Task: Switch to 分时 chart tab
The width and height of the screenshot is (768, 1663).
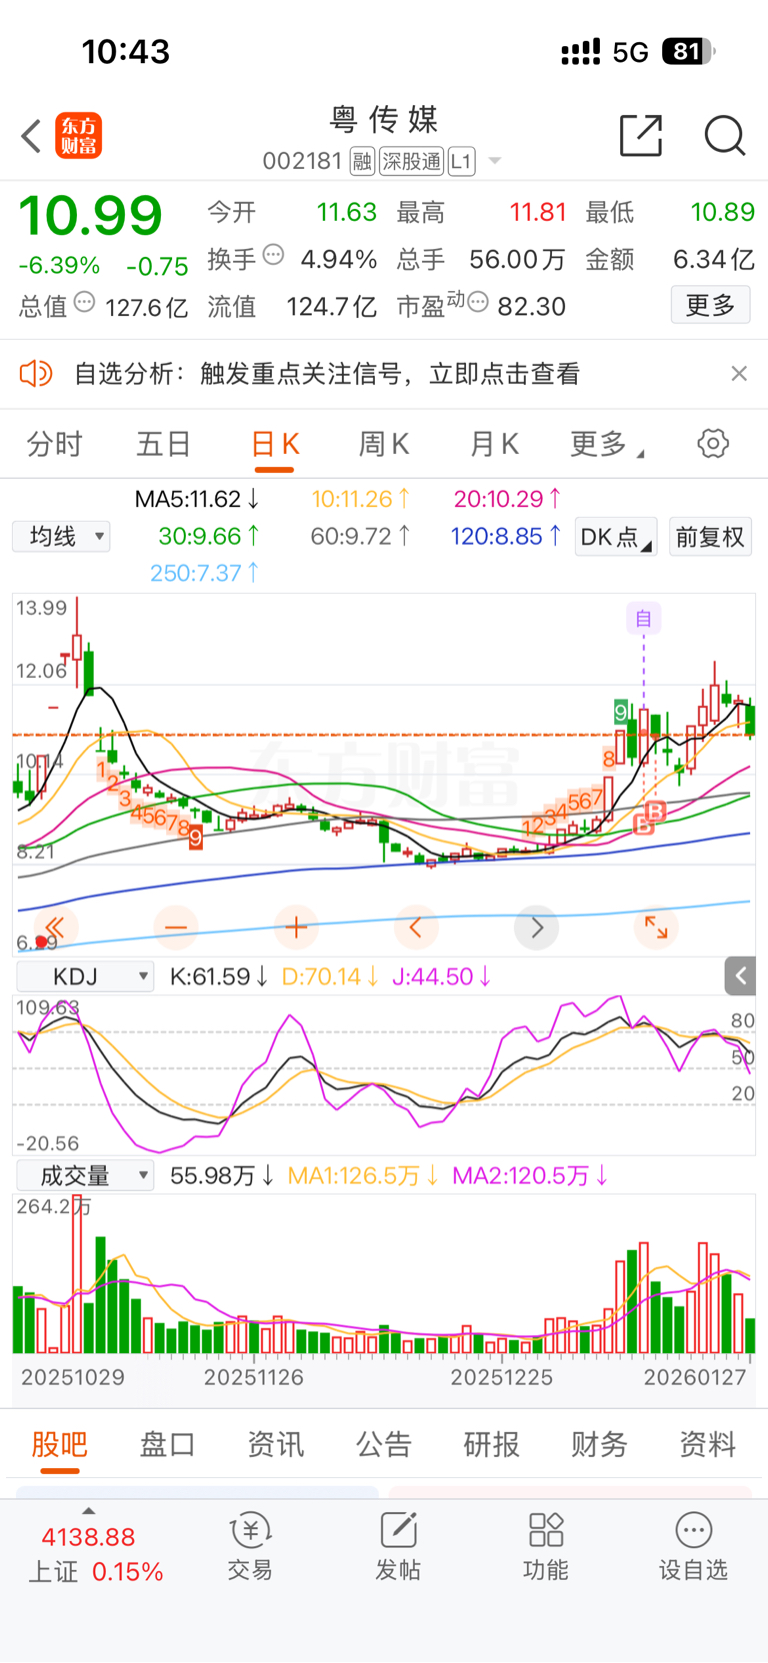Action: pyautogui.click(x=54, y=444)
